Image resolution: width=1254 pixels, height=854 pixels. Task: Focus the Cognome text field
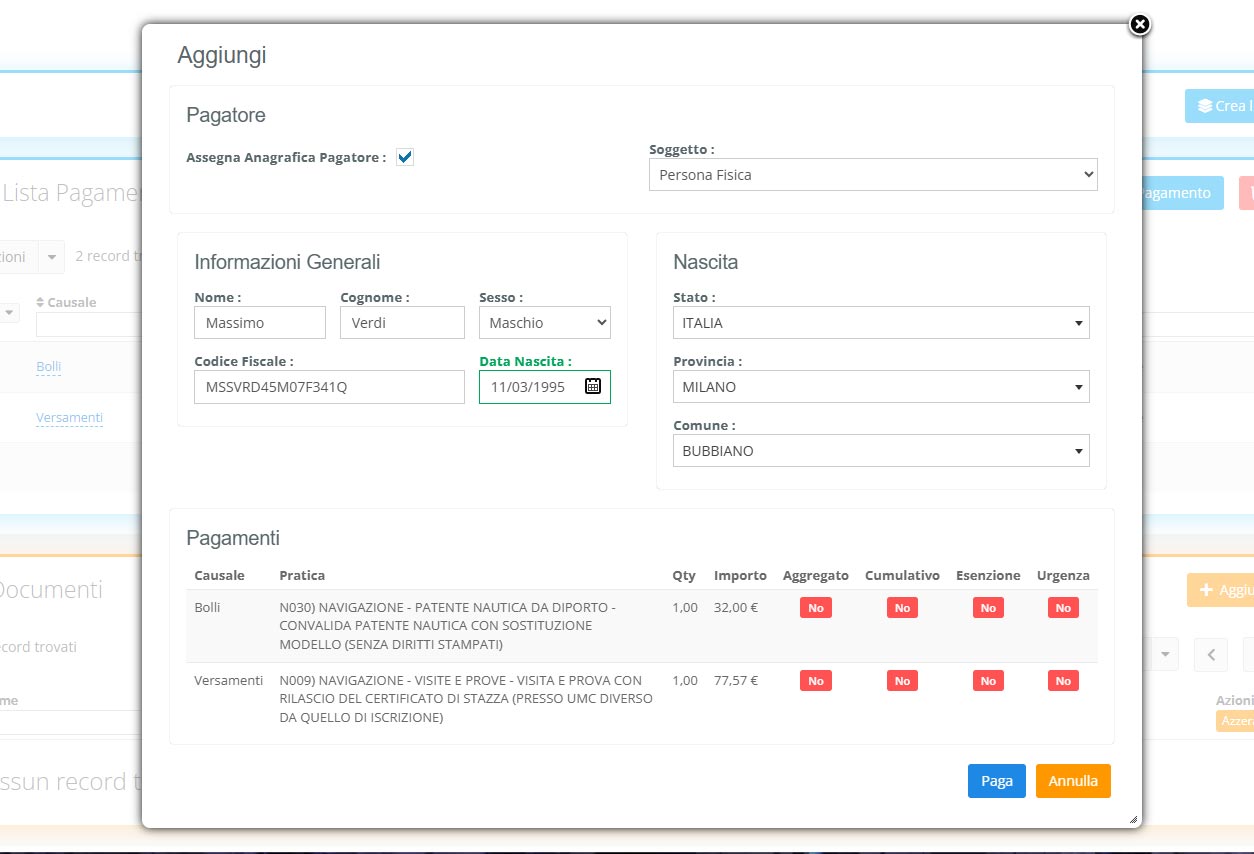click(x=402, y=323)
